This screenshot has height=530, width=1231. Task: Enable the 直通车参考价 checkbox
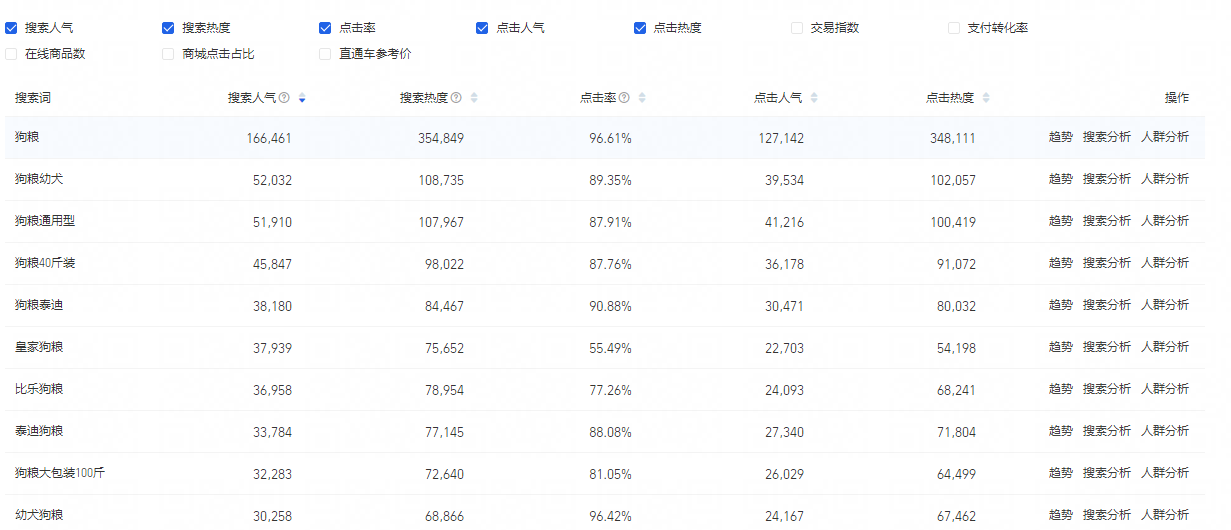pos(325,54)
